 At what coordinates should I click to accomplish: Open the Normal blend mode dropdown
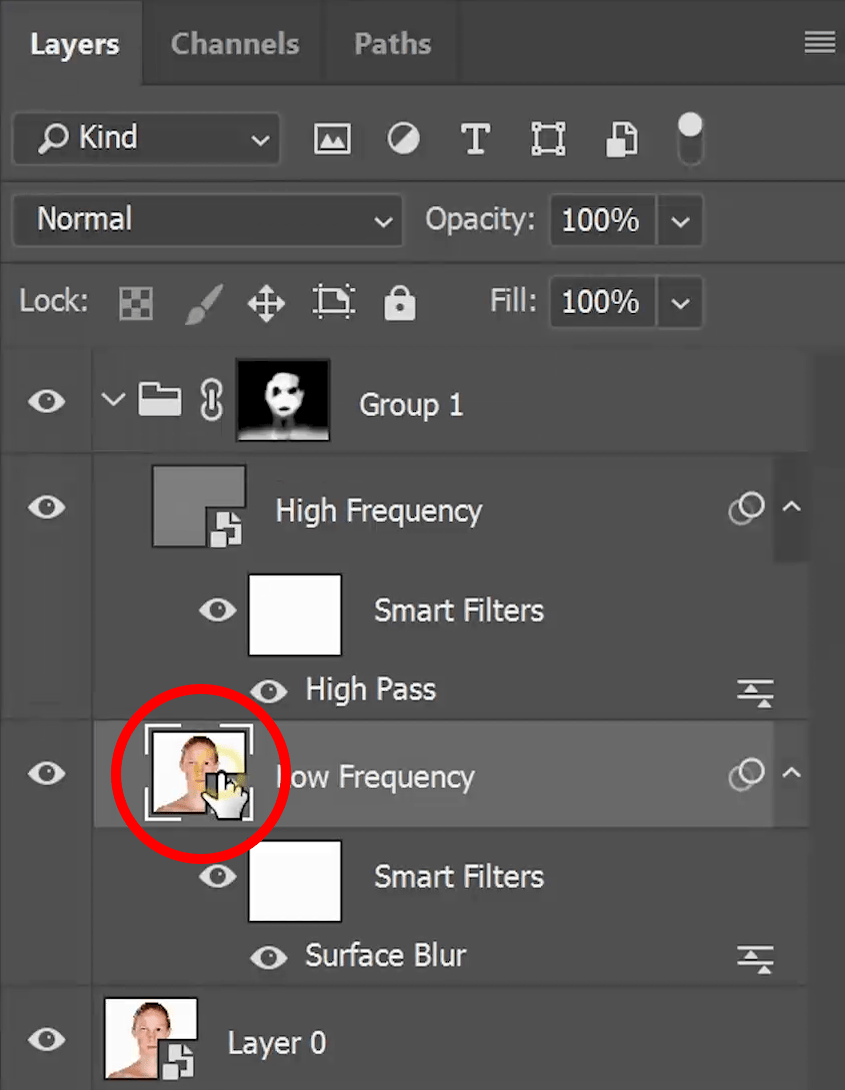pyautogui.click(x=207, y=220)
